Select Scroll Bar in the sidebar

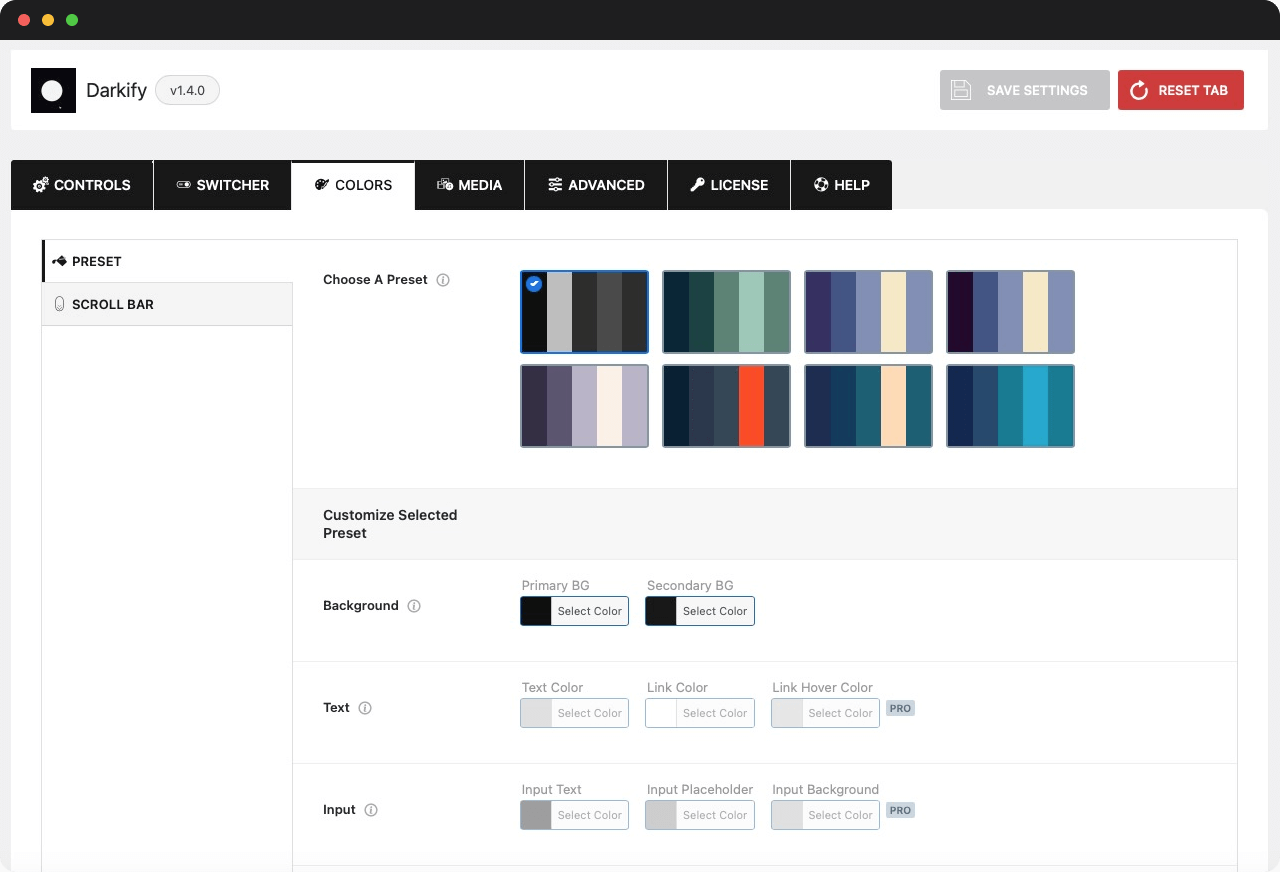111,303
